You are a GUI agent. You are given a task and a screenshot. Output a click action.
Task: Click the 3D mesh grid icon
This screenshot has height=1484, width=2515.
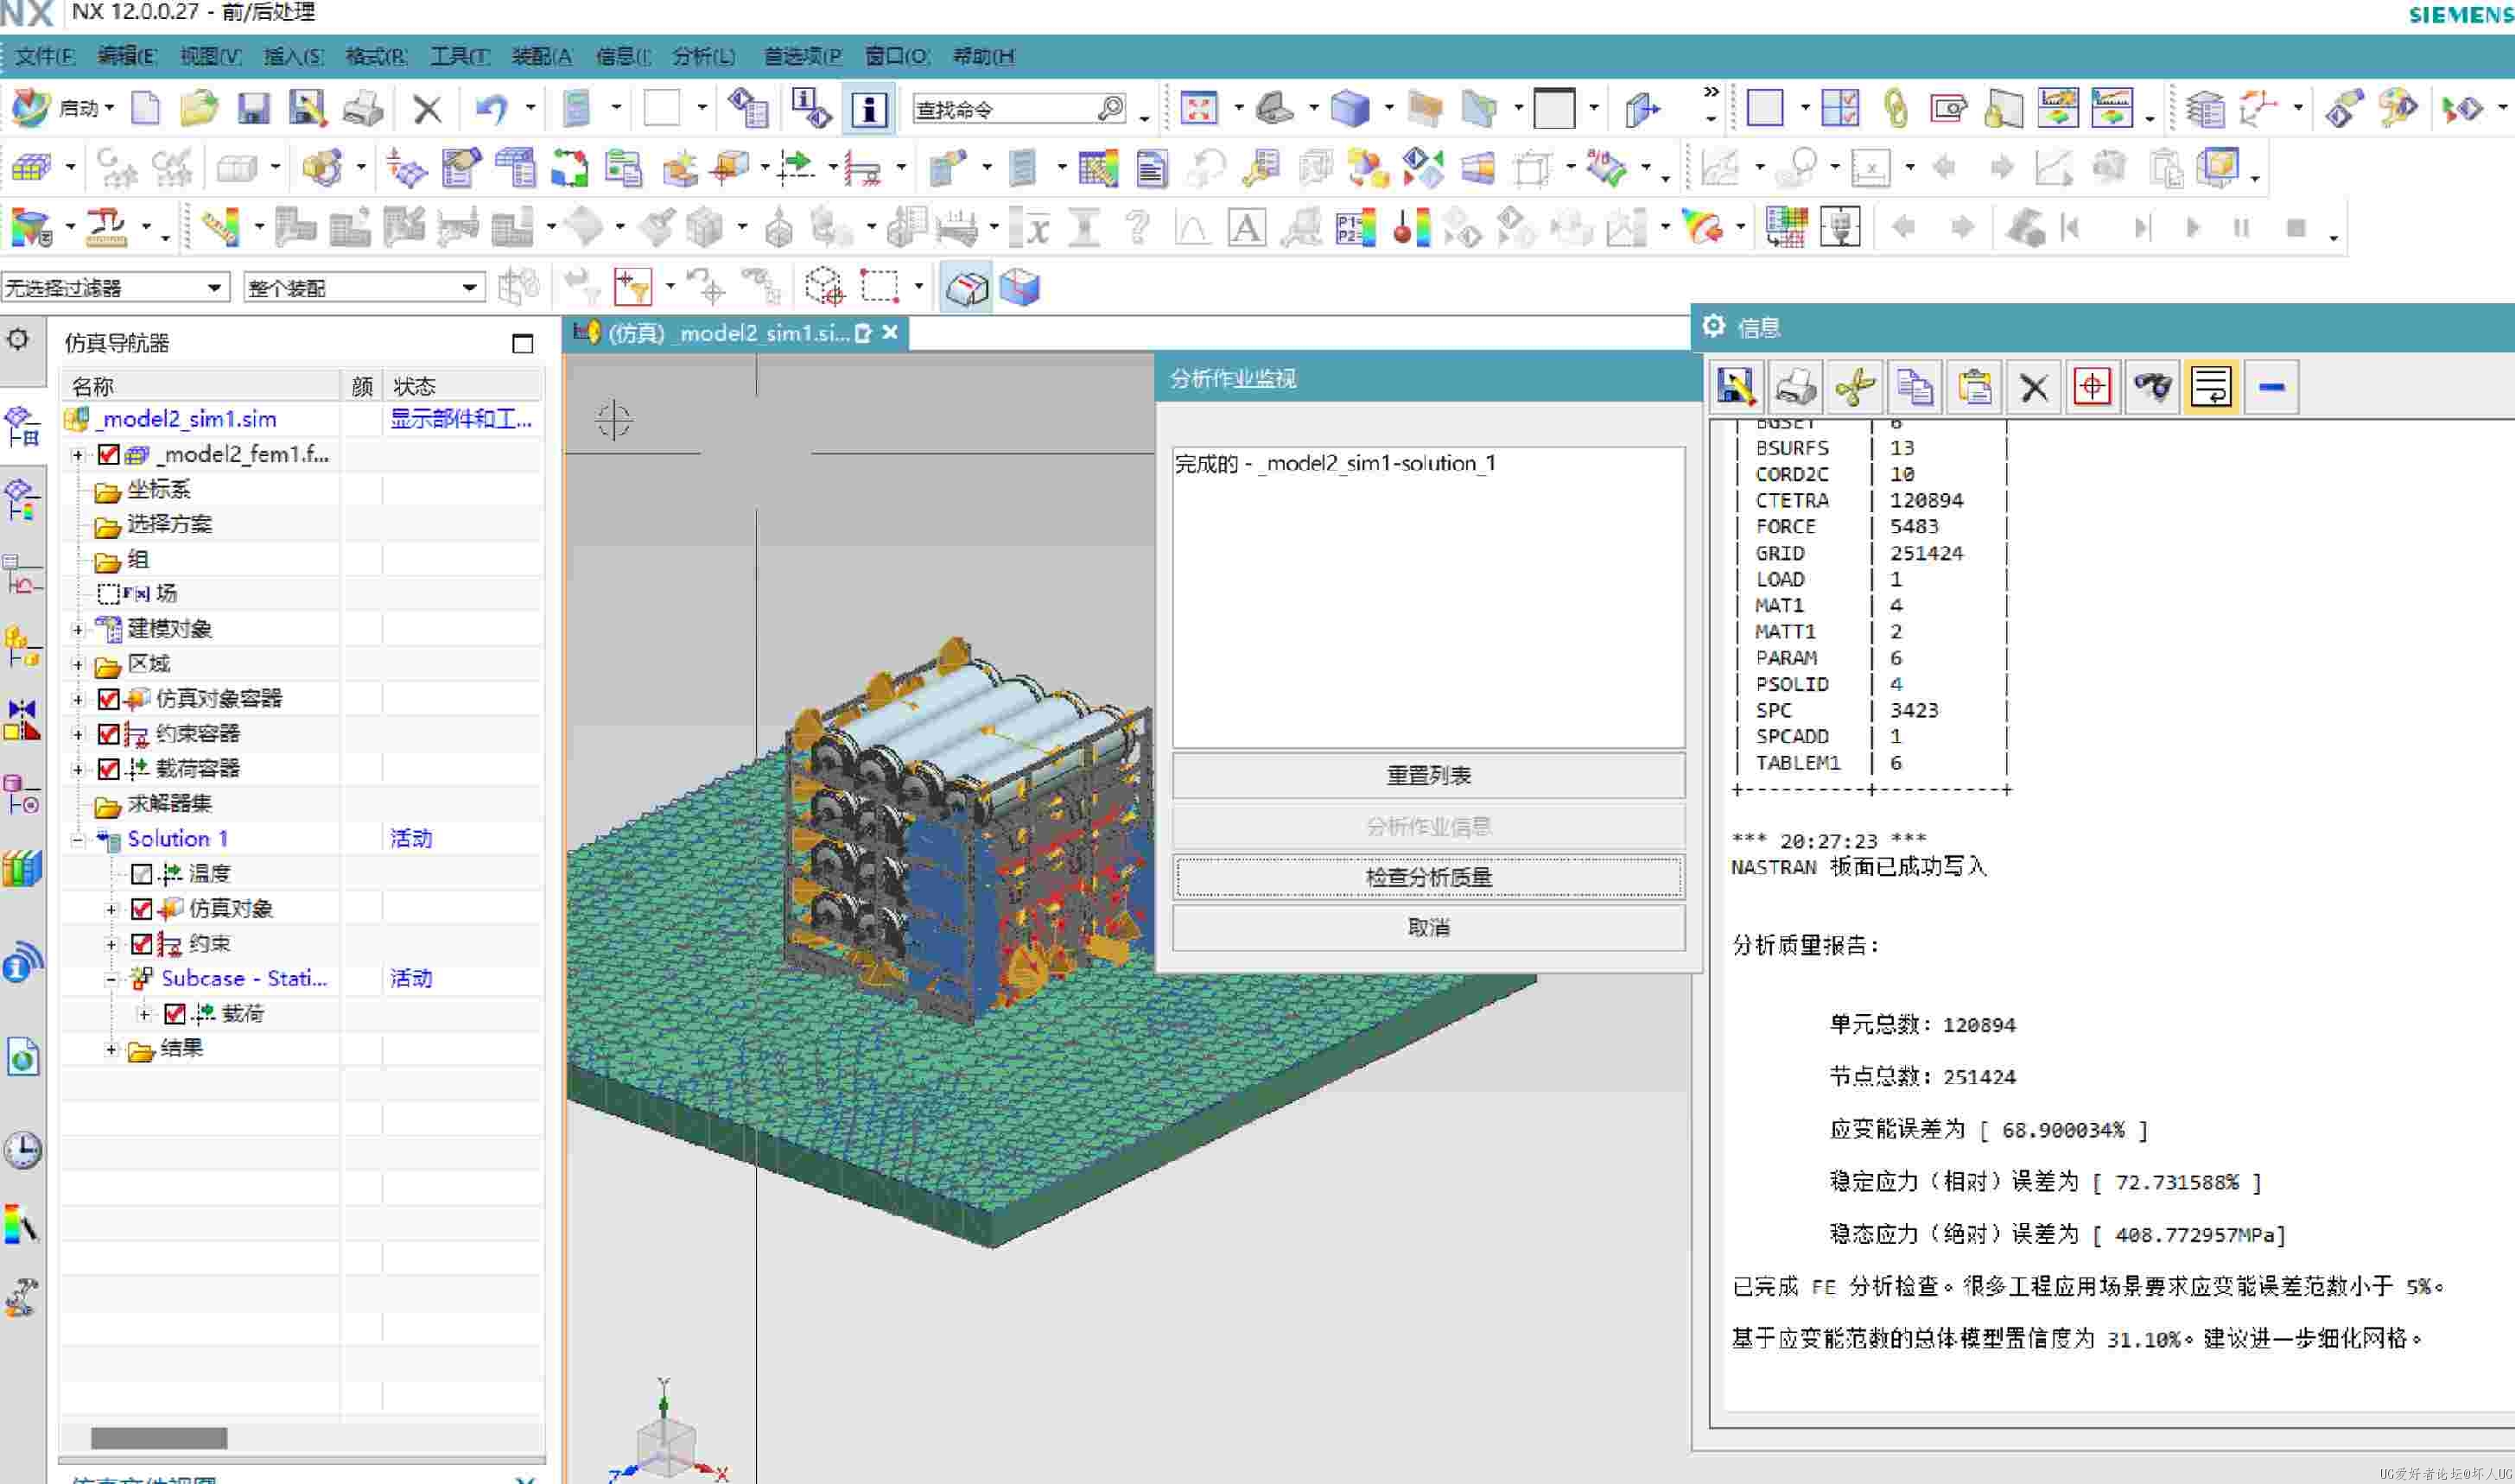tap(31, 167)
